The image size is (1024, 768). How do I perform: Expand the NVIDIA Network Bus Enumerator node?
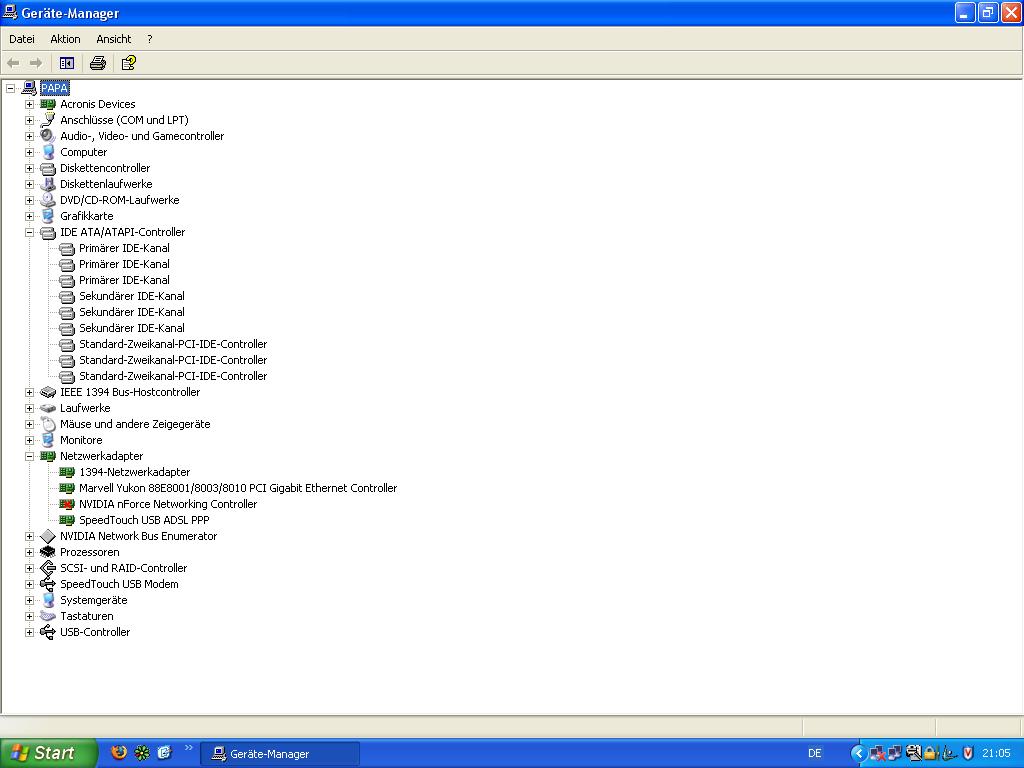tap(29, 536)
